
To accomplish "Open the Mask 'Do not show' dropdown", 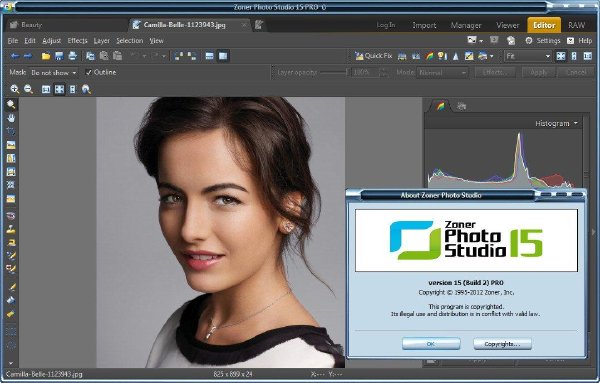I will pyautogui.click(x=54, y=72).
